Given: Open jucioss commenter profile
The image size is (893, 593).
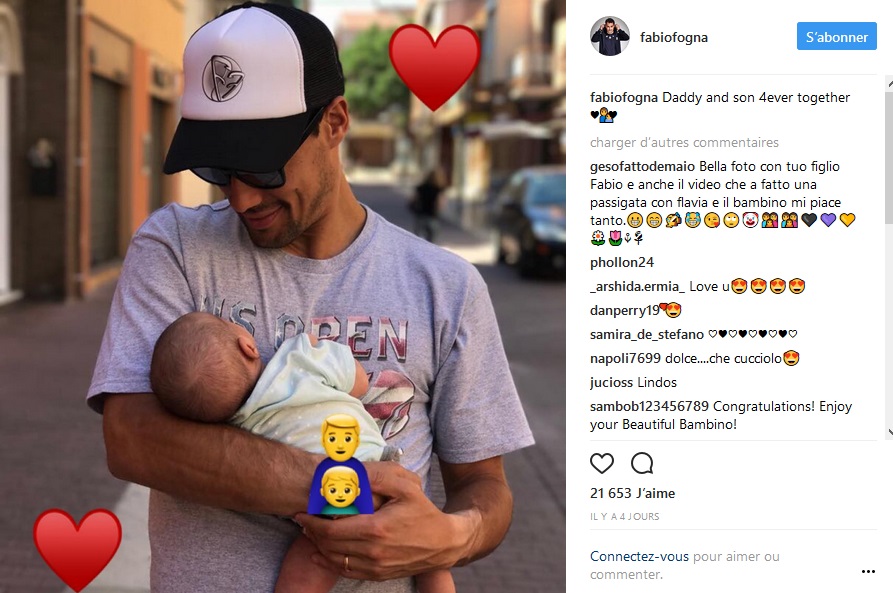Looking at the screenshot, I should [611, 382].
